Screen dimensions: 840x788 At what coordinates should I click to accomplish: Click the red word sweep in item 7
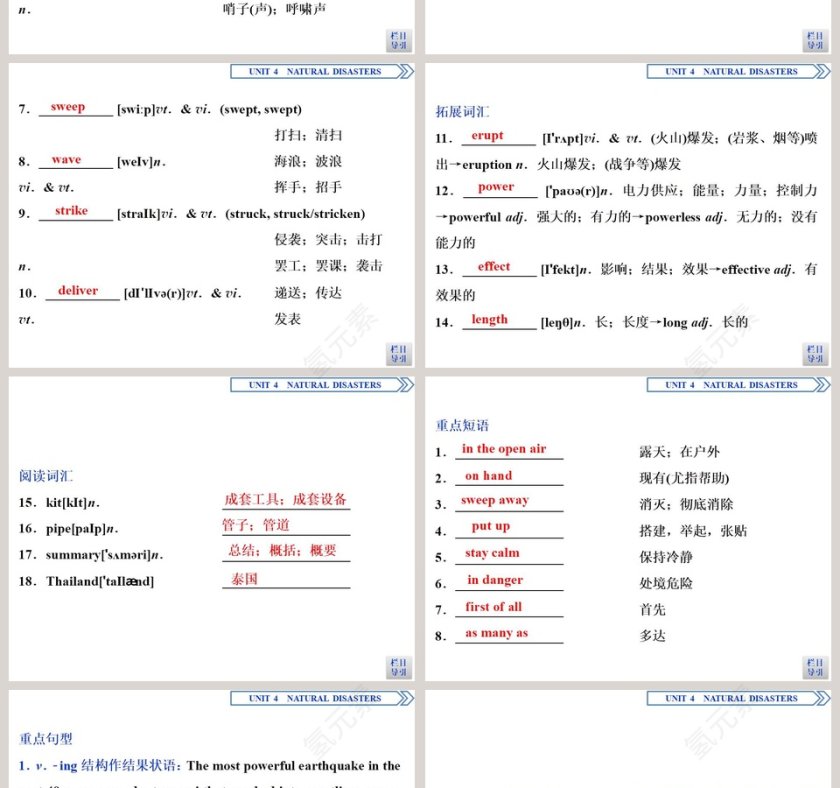[70, 106]
